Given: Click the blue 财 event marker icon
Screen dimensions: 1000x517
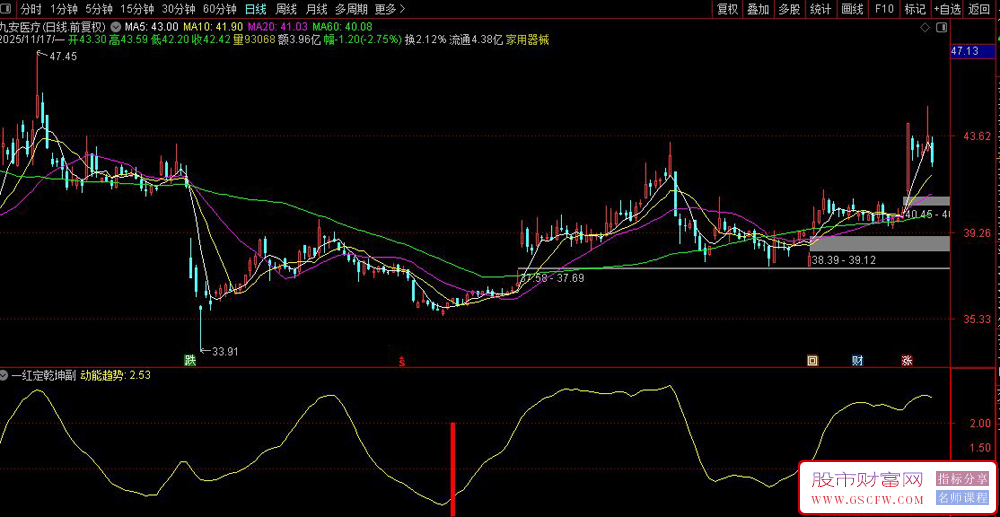Looking at the screenshot, I should (858, 359).
